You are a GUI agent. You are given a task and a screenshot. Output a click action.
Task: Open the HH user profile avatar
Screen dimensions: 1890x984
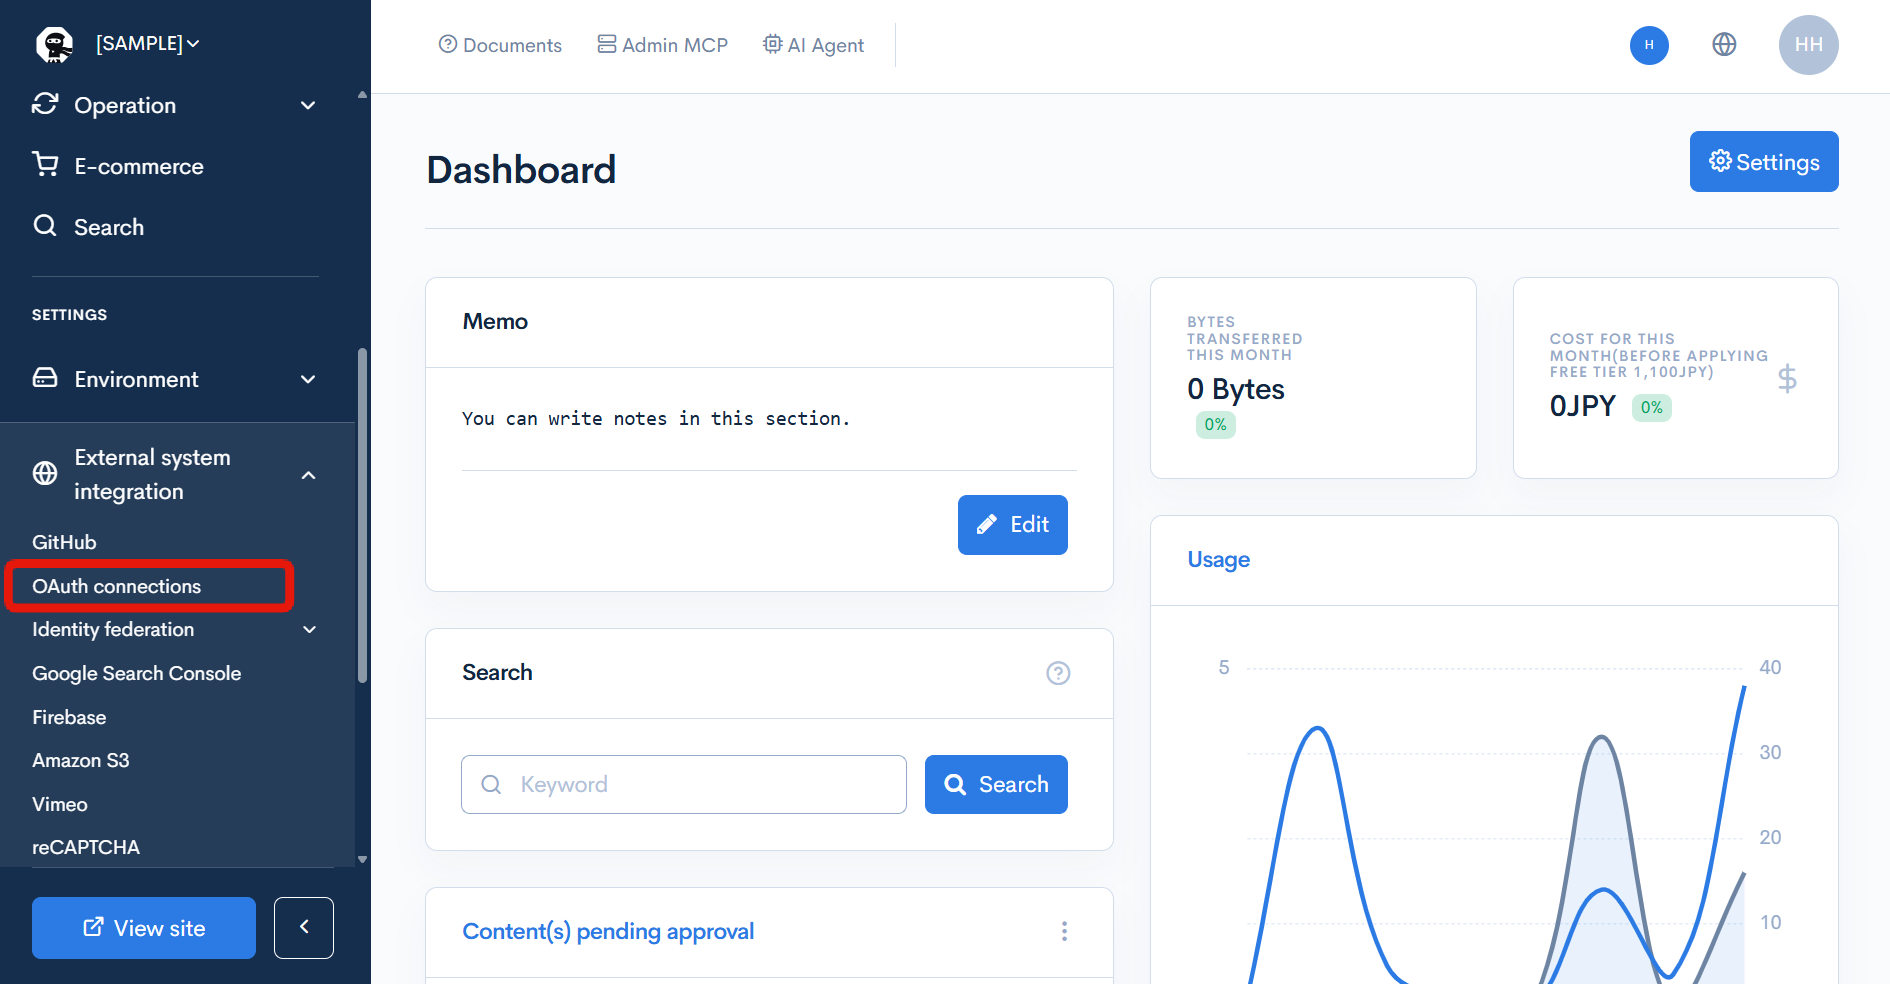(1808, 45)
